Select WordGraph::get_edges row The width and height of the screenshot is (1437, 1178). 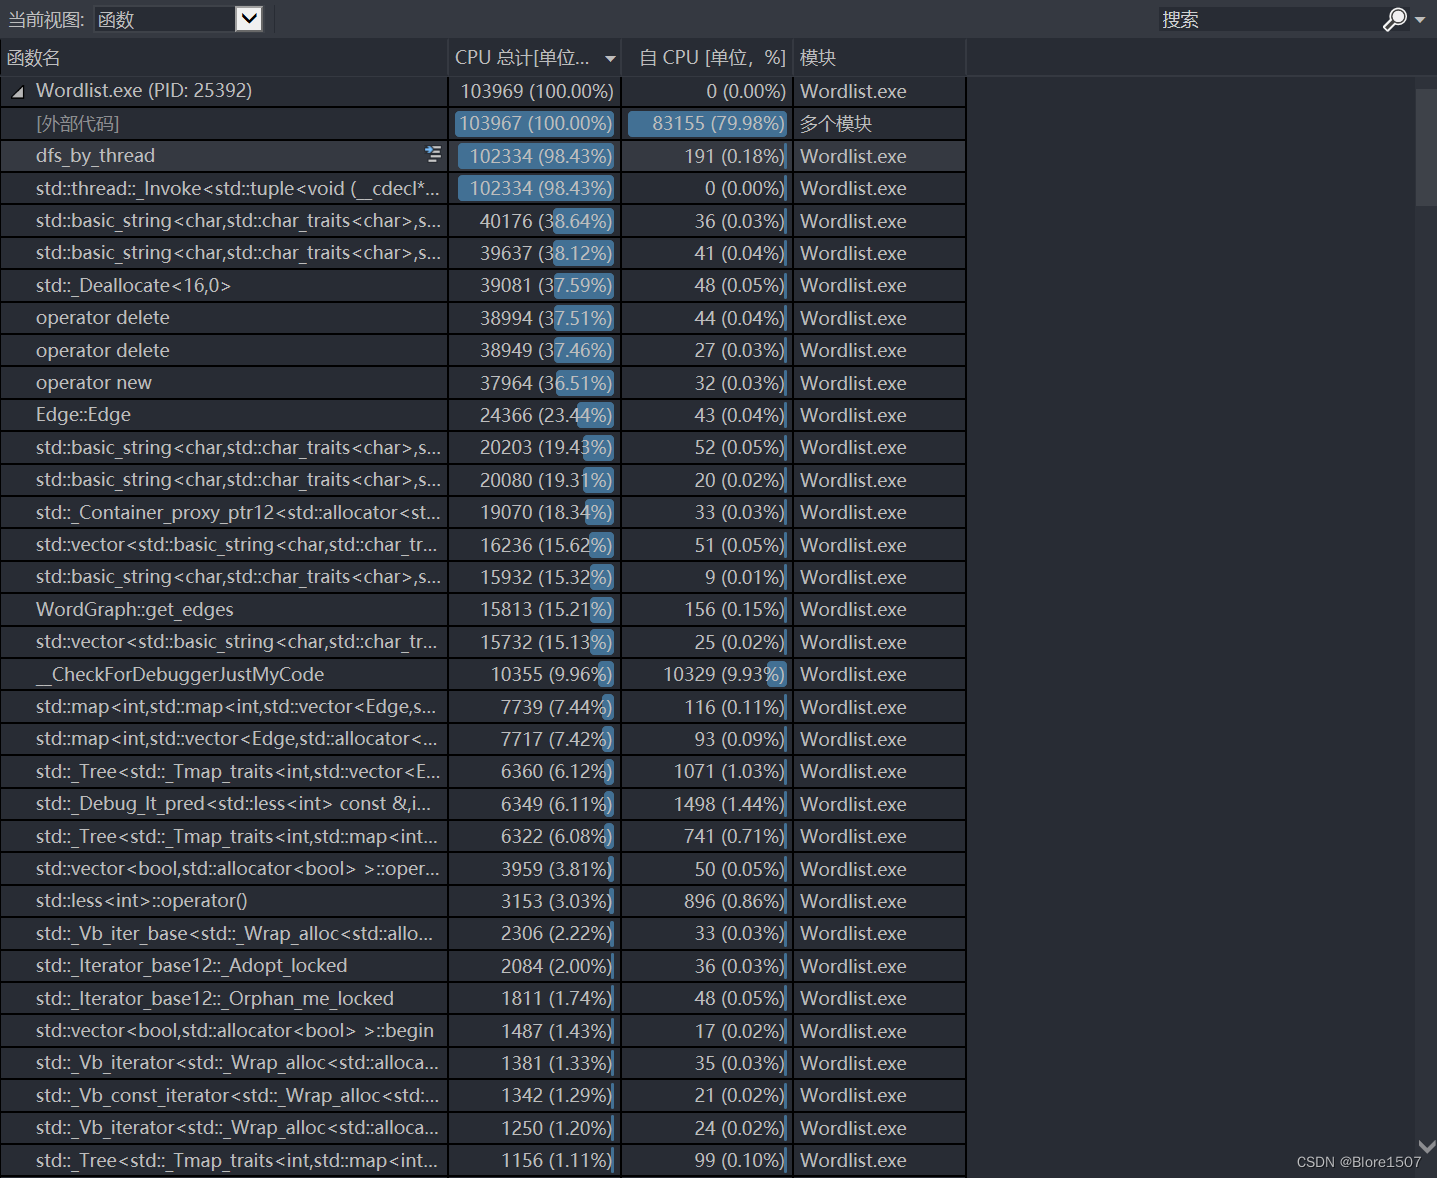click(x=483, y=609)
